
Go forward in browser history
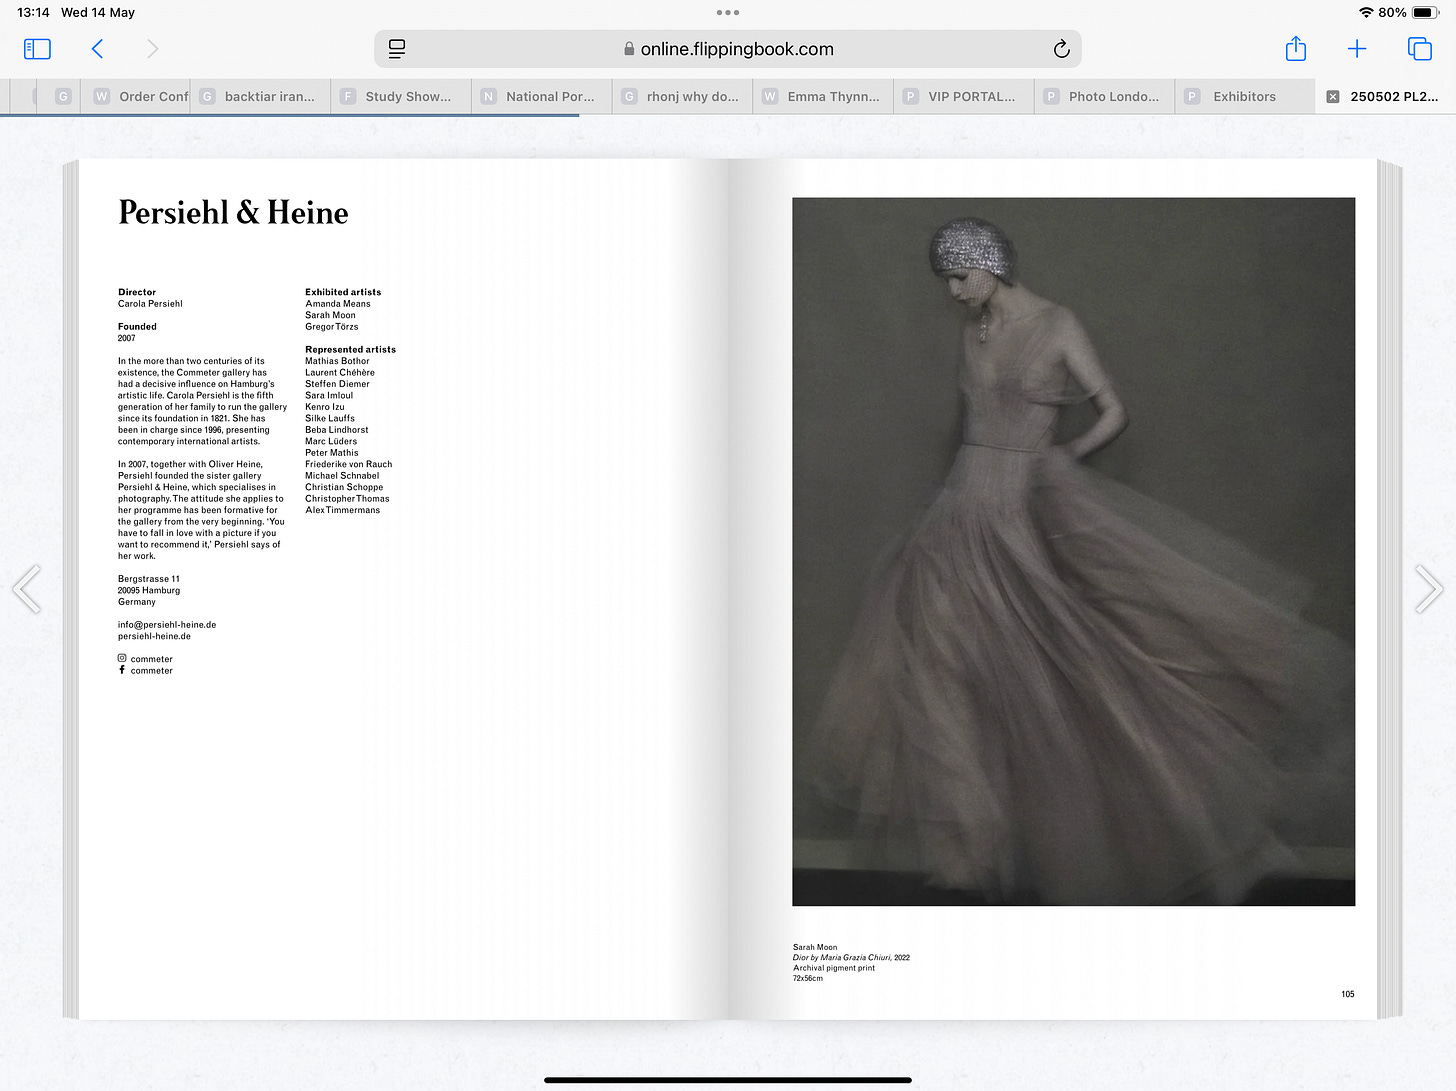coord(152,49)
